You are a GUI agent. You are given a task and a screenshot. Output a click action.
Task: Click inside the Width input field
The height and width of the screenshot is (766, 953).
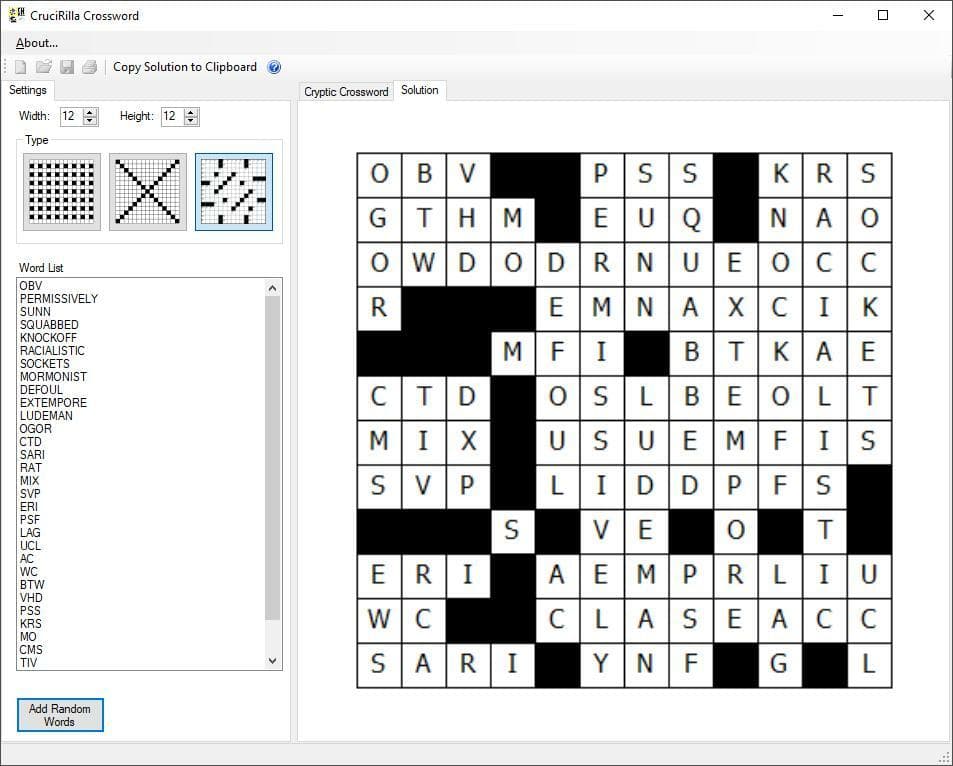71,116
